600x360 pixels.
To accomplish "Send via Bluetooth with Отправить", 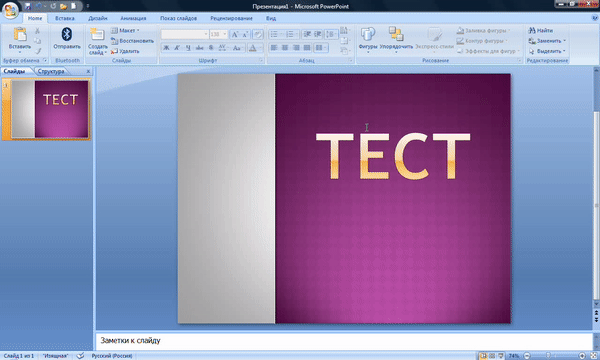I will click(x=67, y=38).
